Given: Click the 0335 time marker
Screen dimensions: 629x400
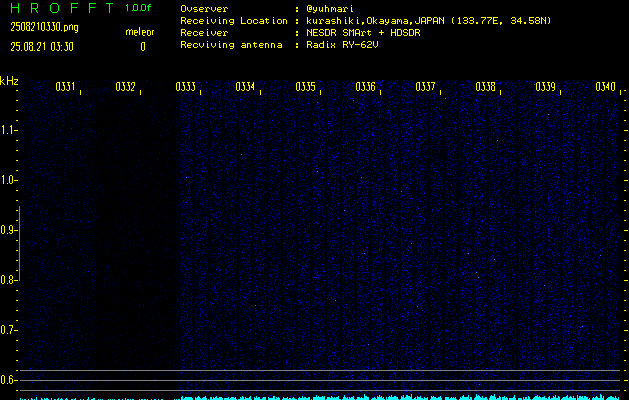Looking at the screenshot, I should point(305,87).
